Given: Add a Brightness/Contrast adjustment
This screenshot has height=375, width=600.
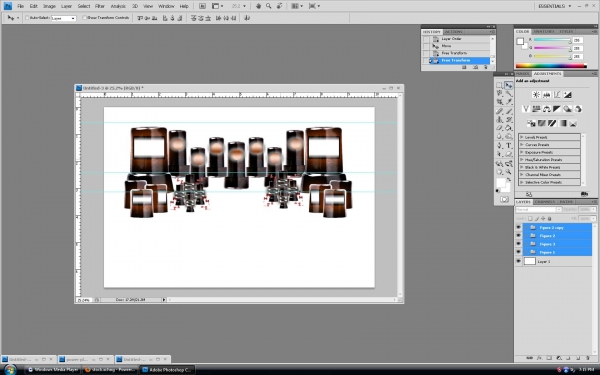Looking at the screenshot, I should click(x=536, y=95).
